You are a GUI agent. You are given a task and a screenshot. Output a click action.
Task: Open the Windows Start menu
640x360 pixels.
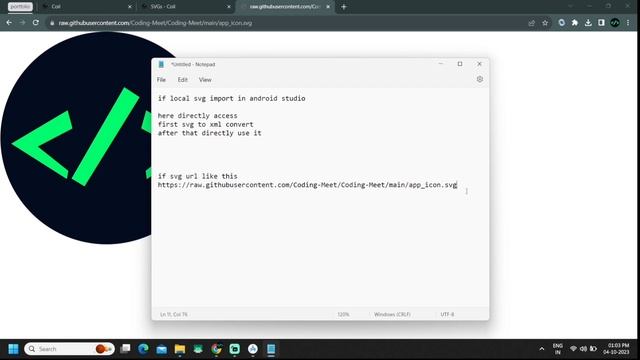(13, 349)
